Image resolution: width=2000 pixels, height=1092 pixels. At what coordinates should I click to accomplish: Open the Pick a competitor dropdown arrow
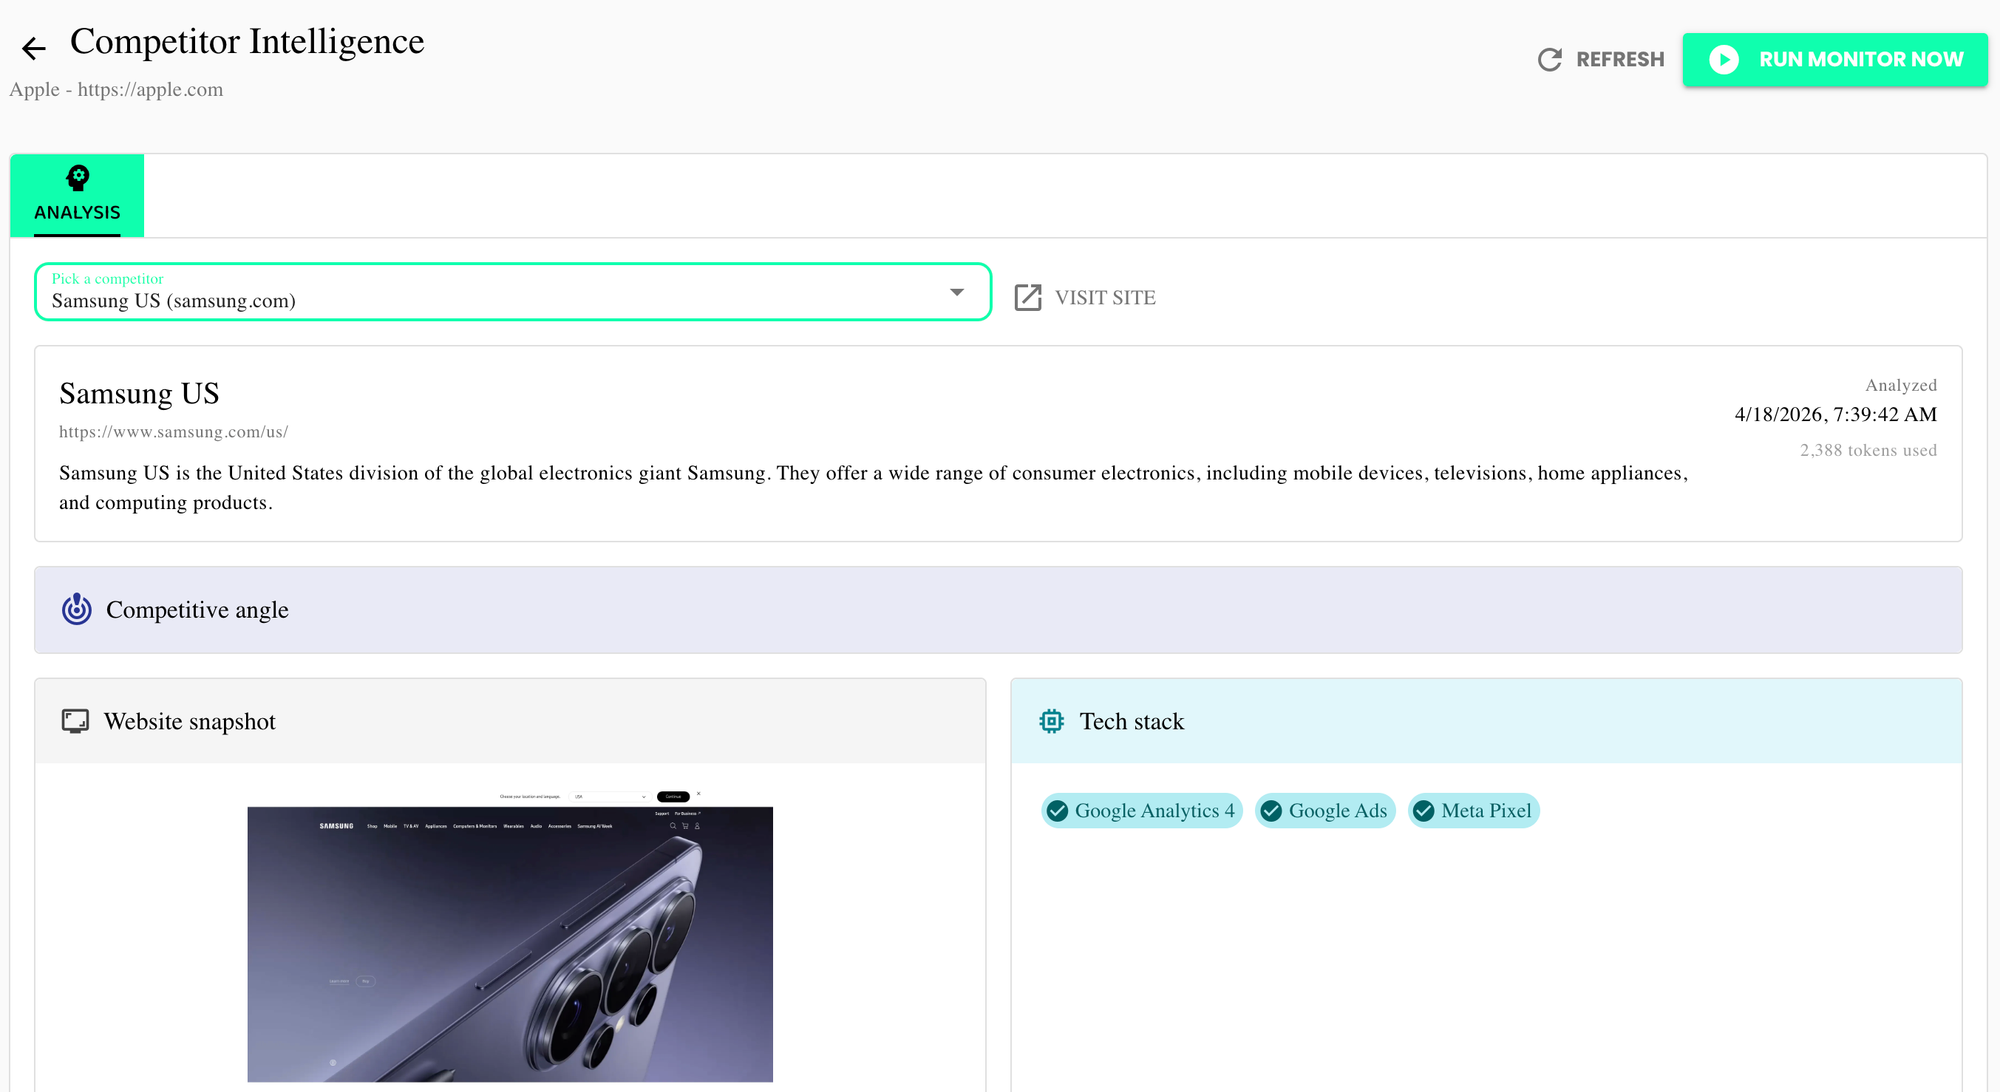click(x=957, y=292)
